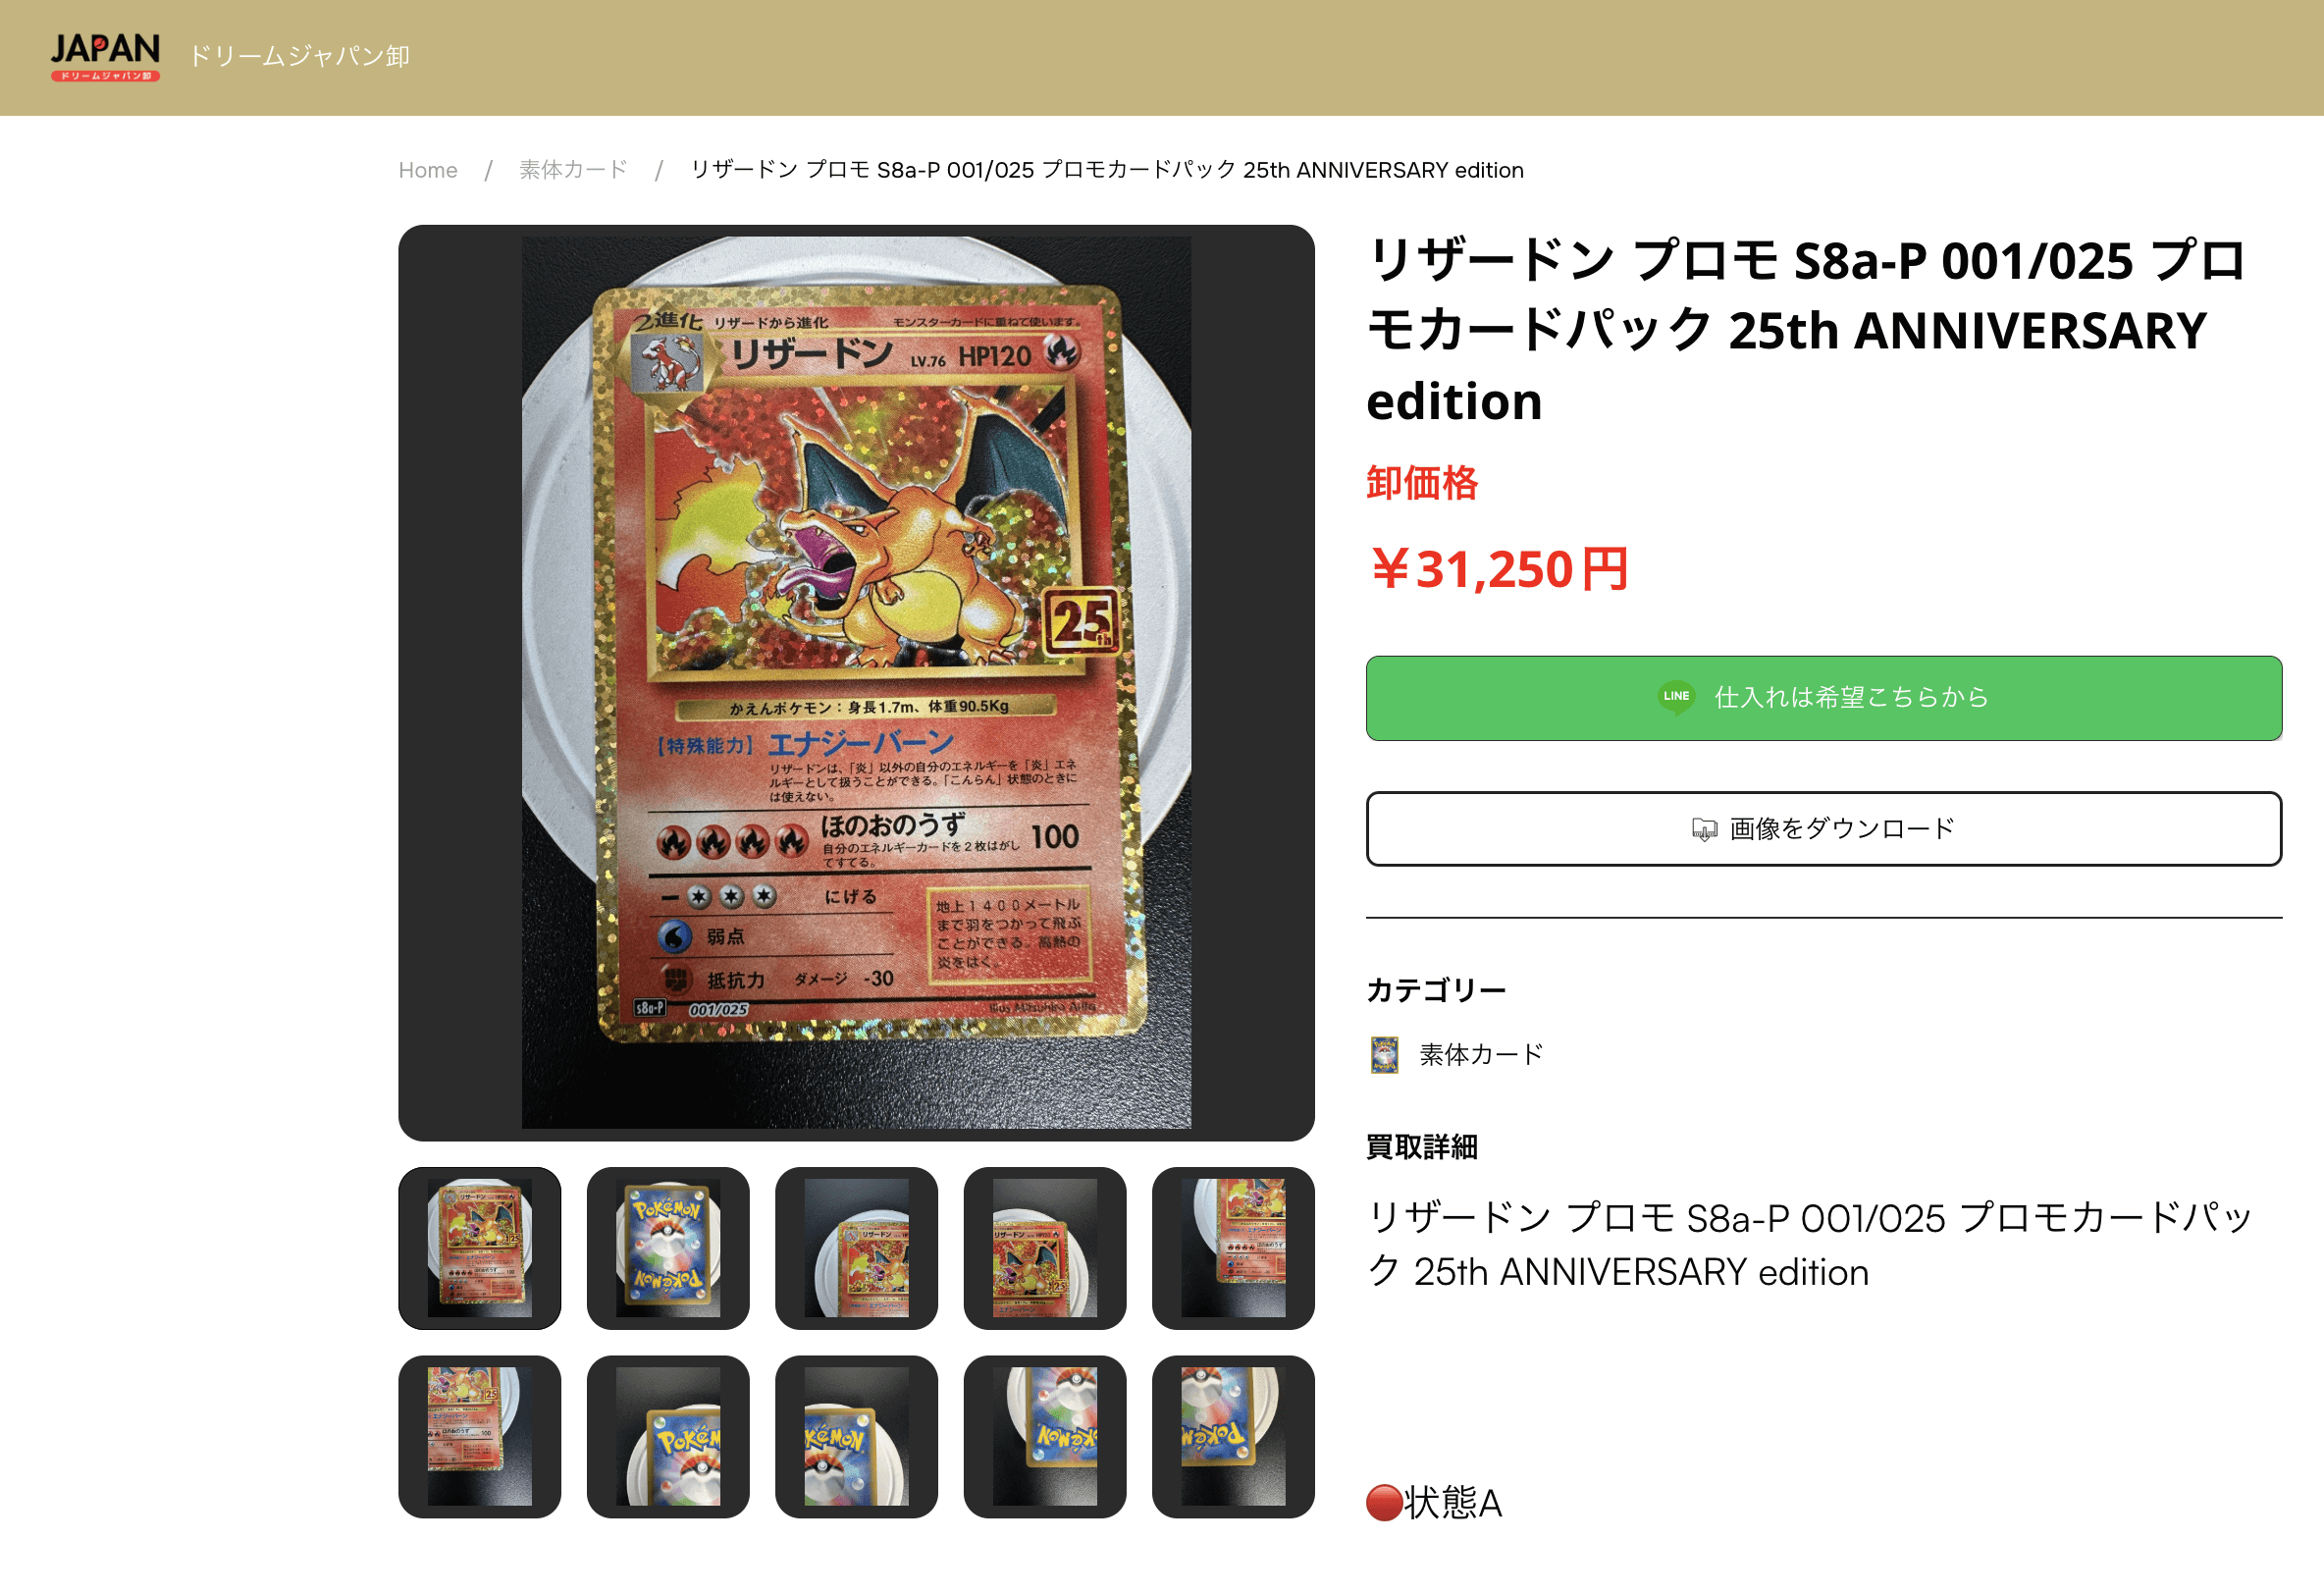
Task: Select the last thumbnail in first row
Action: click(1233, 1248)
